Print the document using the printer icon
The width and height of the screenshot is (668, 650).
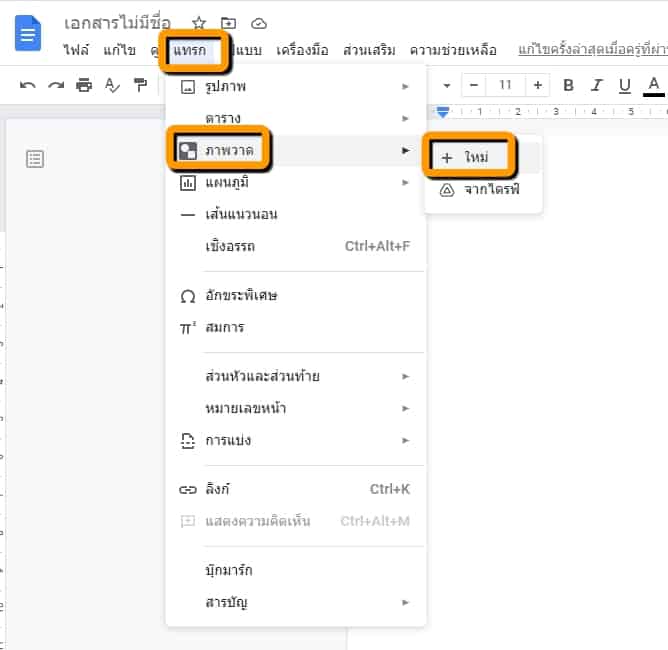click(x=84, y=85)
